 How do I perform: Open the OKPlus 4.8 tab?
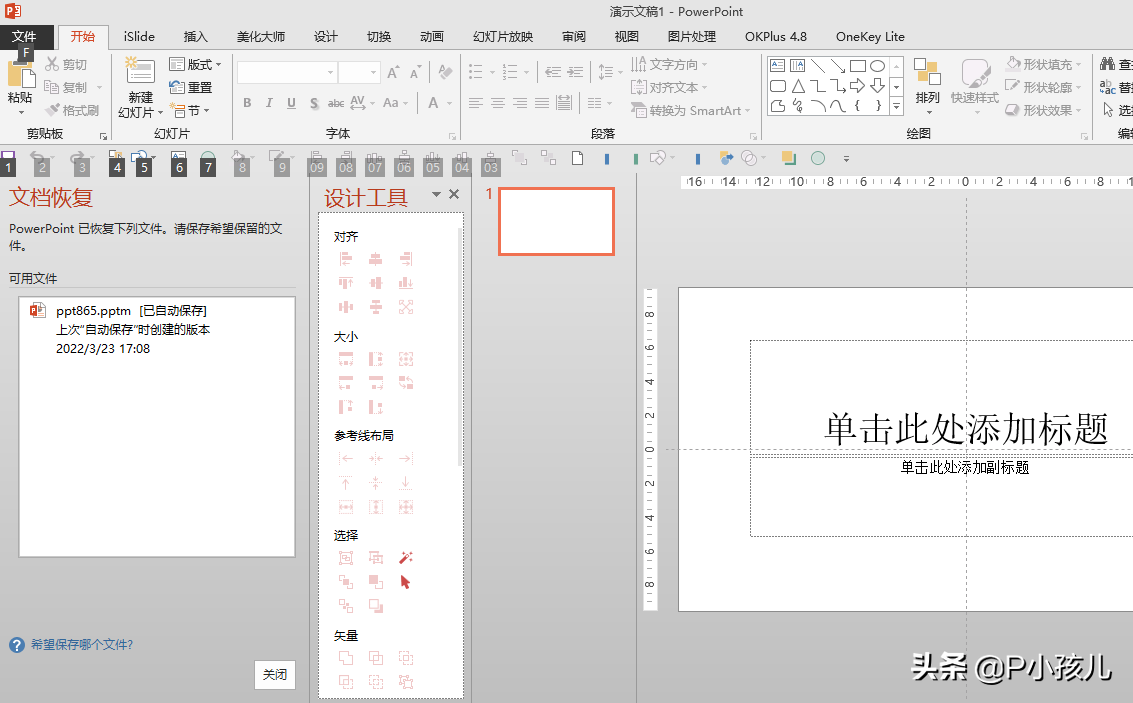tap(775, 37)
